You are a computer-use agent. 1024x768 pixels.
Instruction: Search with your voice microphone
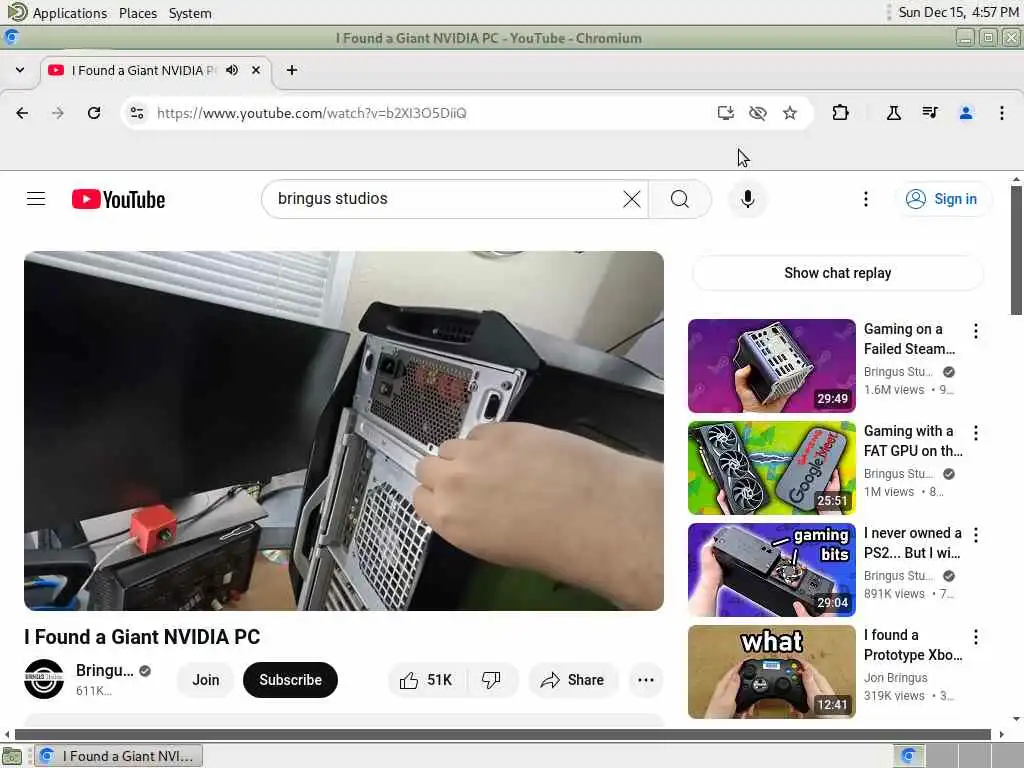point(748,199)
